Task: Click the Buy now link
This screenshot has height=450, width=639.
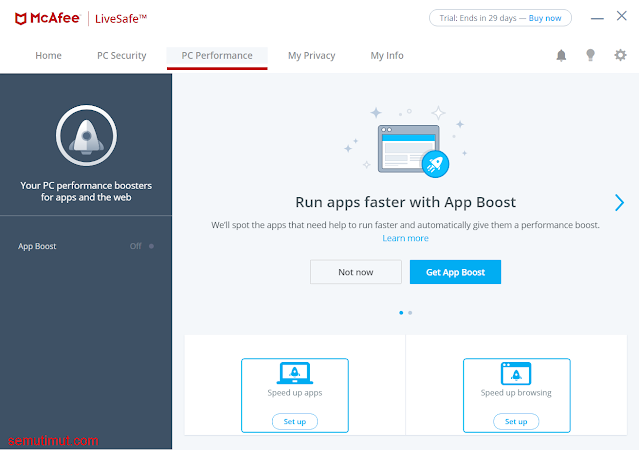Action: pos(545,18)
